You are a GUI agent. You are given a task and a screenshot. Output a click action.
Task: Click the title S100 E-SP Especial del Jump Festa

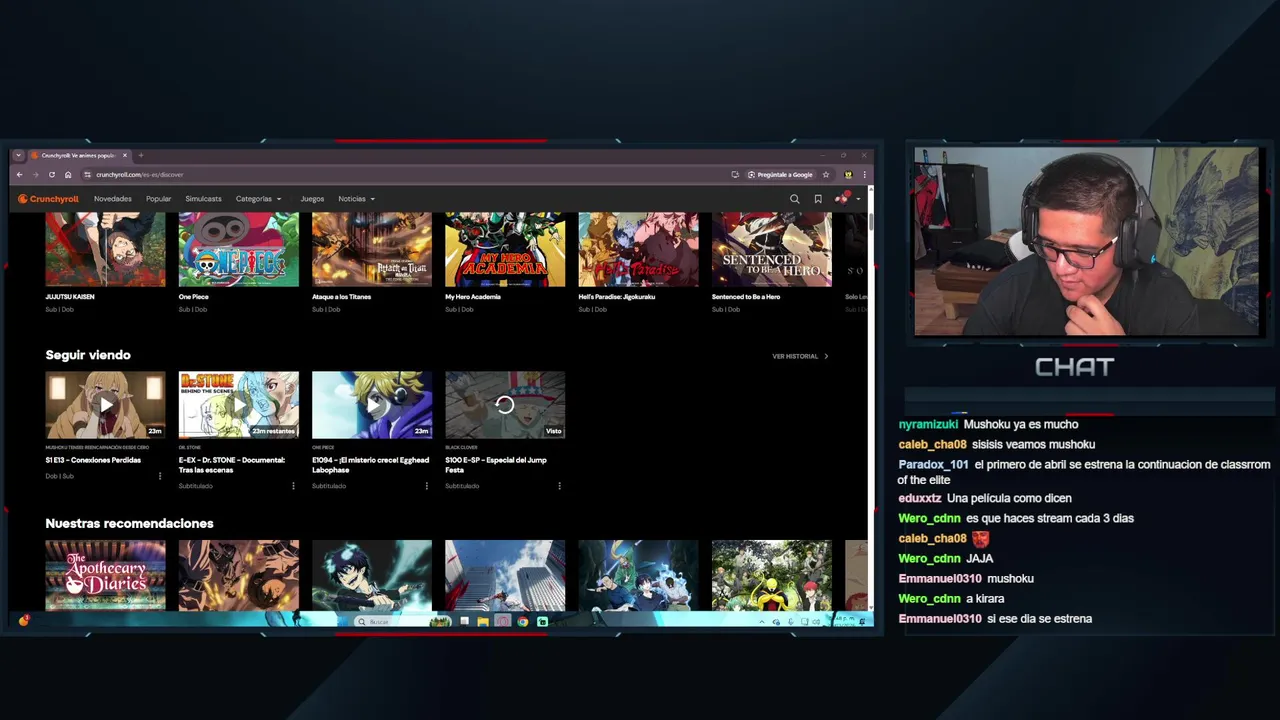coord(496,465)
